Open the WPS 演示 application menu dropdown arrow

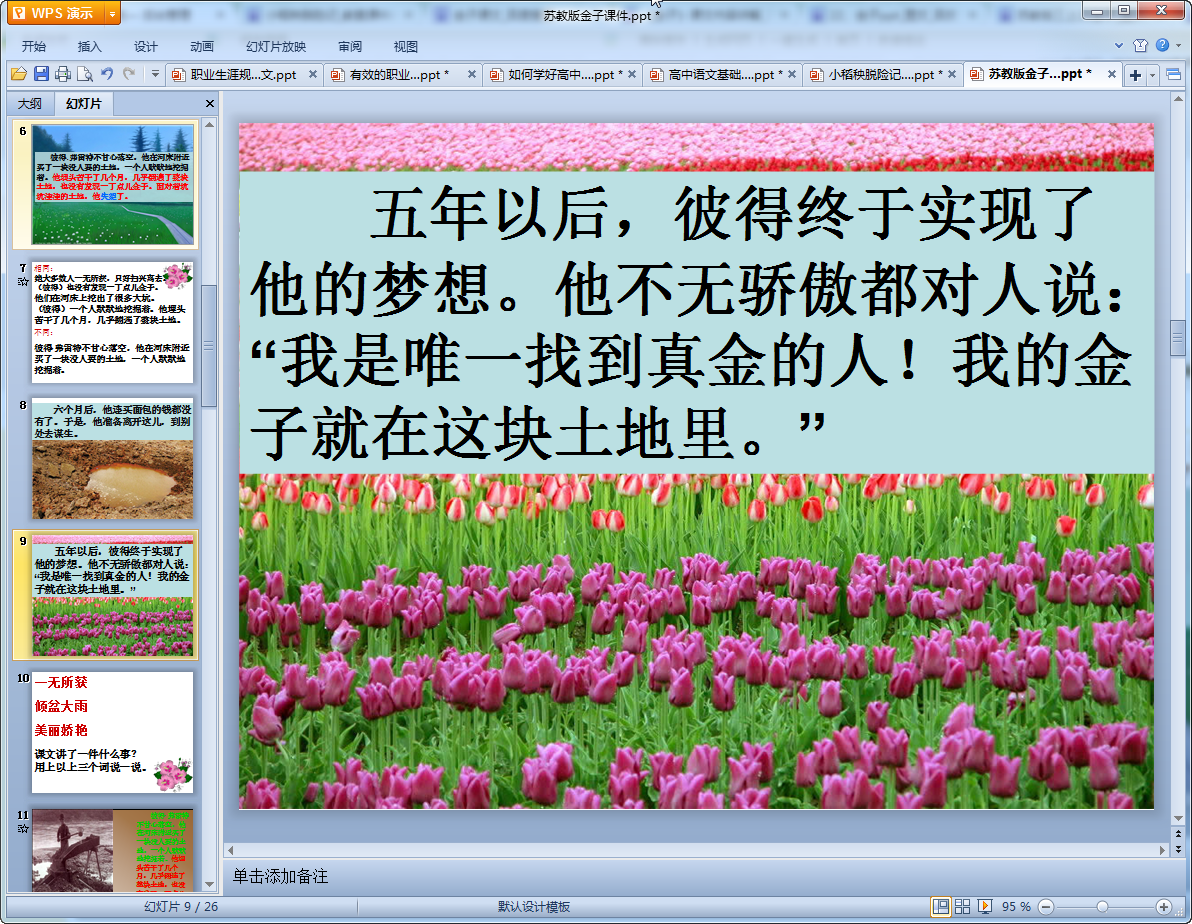point(113,14)
